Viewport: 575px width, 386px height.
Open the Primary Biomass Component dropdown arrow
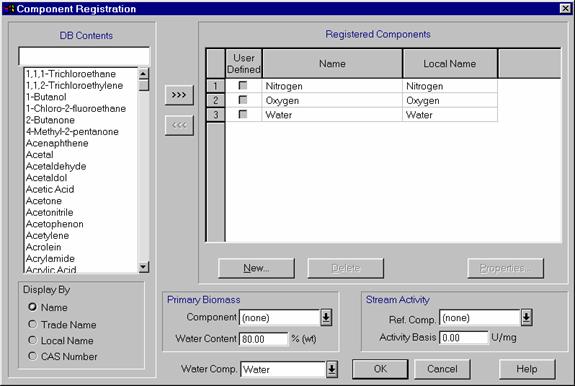326,317
